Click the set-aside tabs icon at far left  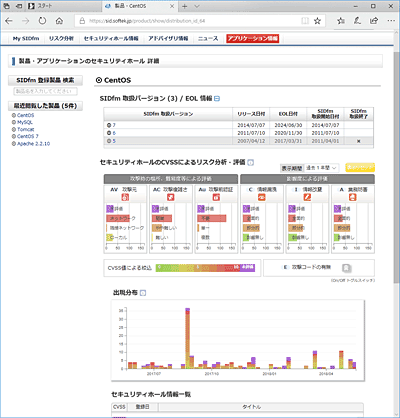click(7, 6)
